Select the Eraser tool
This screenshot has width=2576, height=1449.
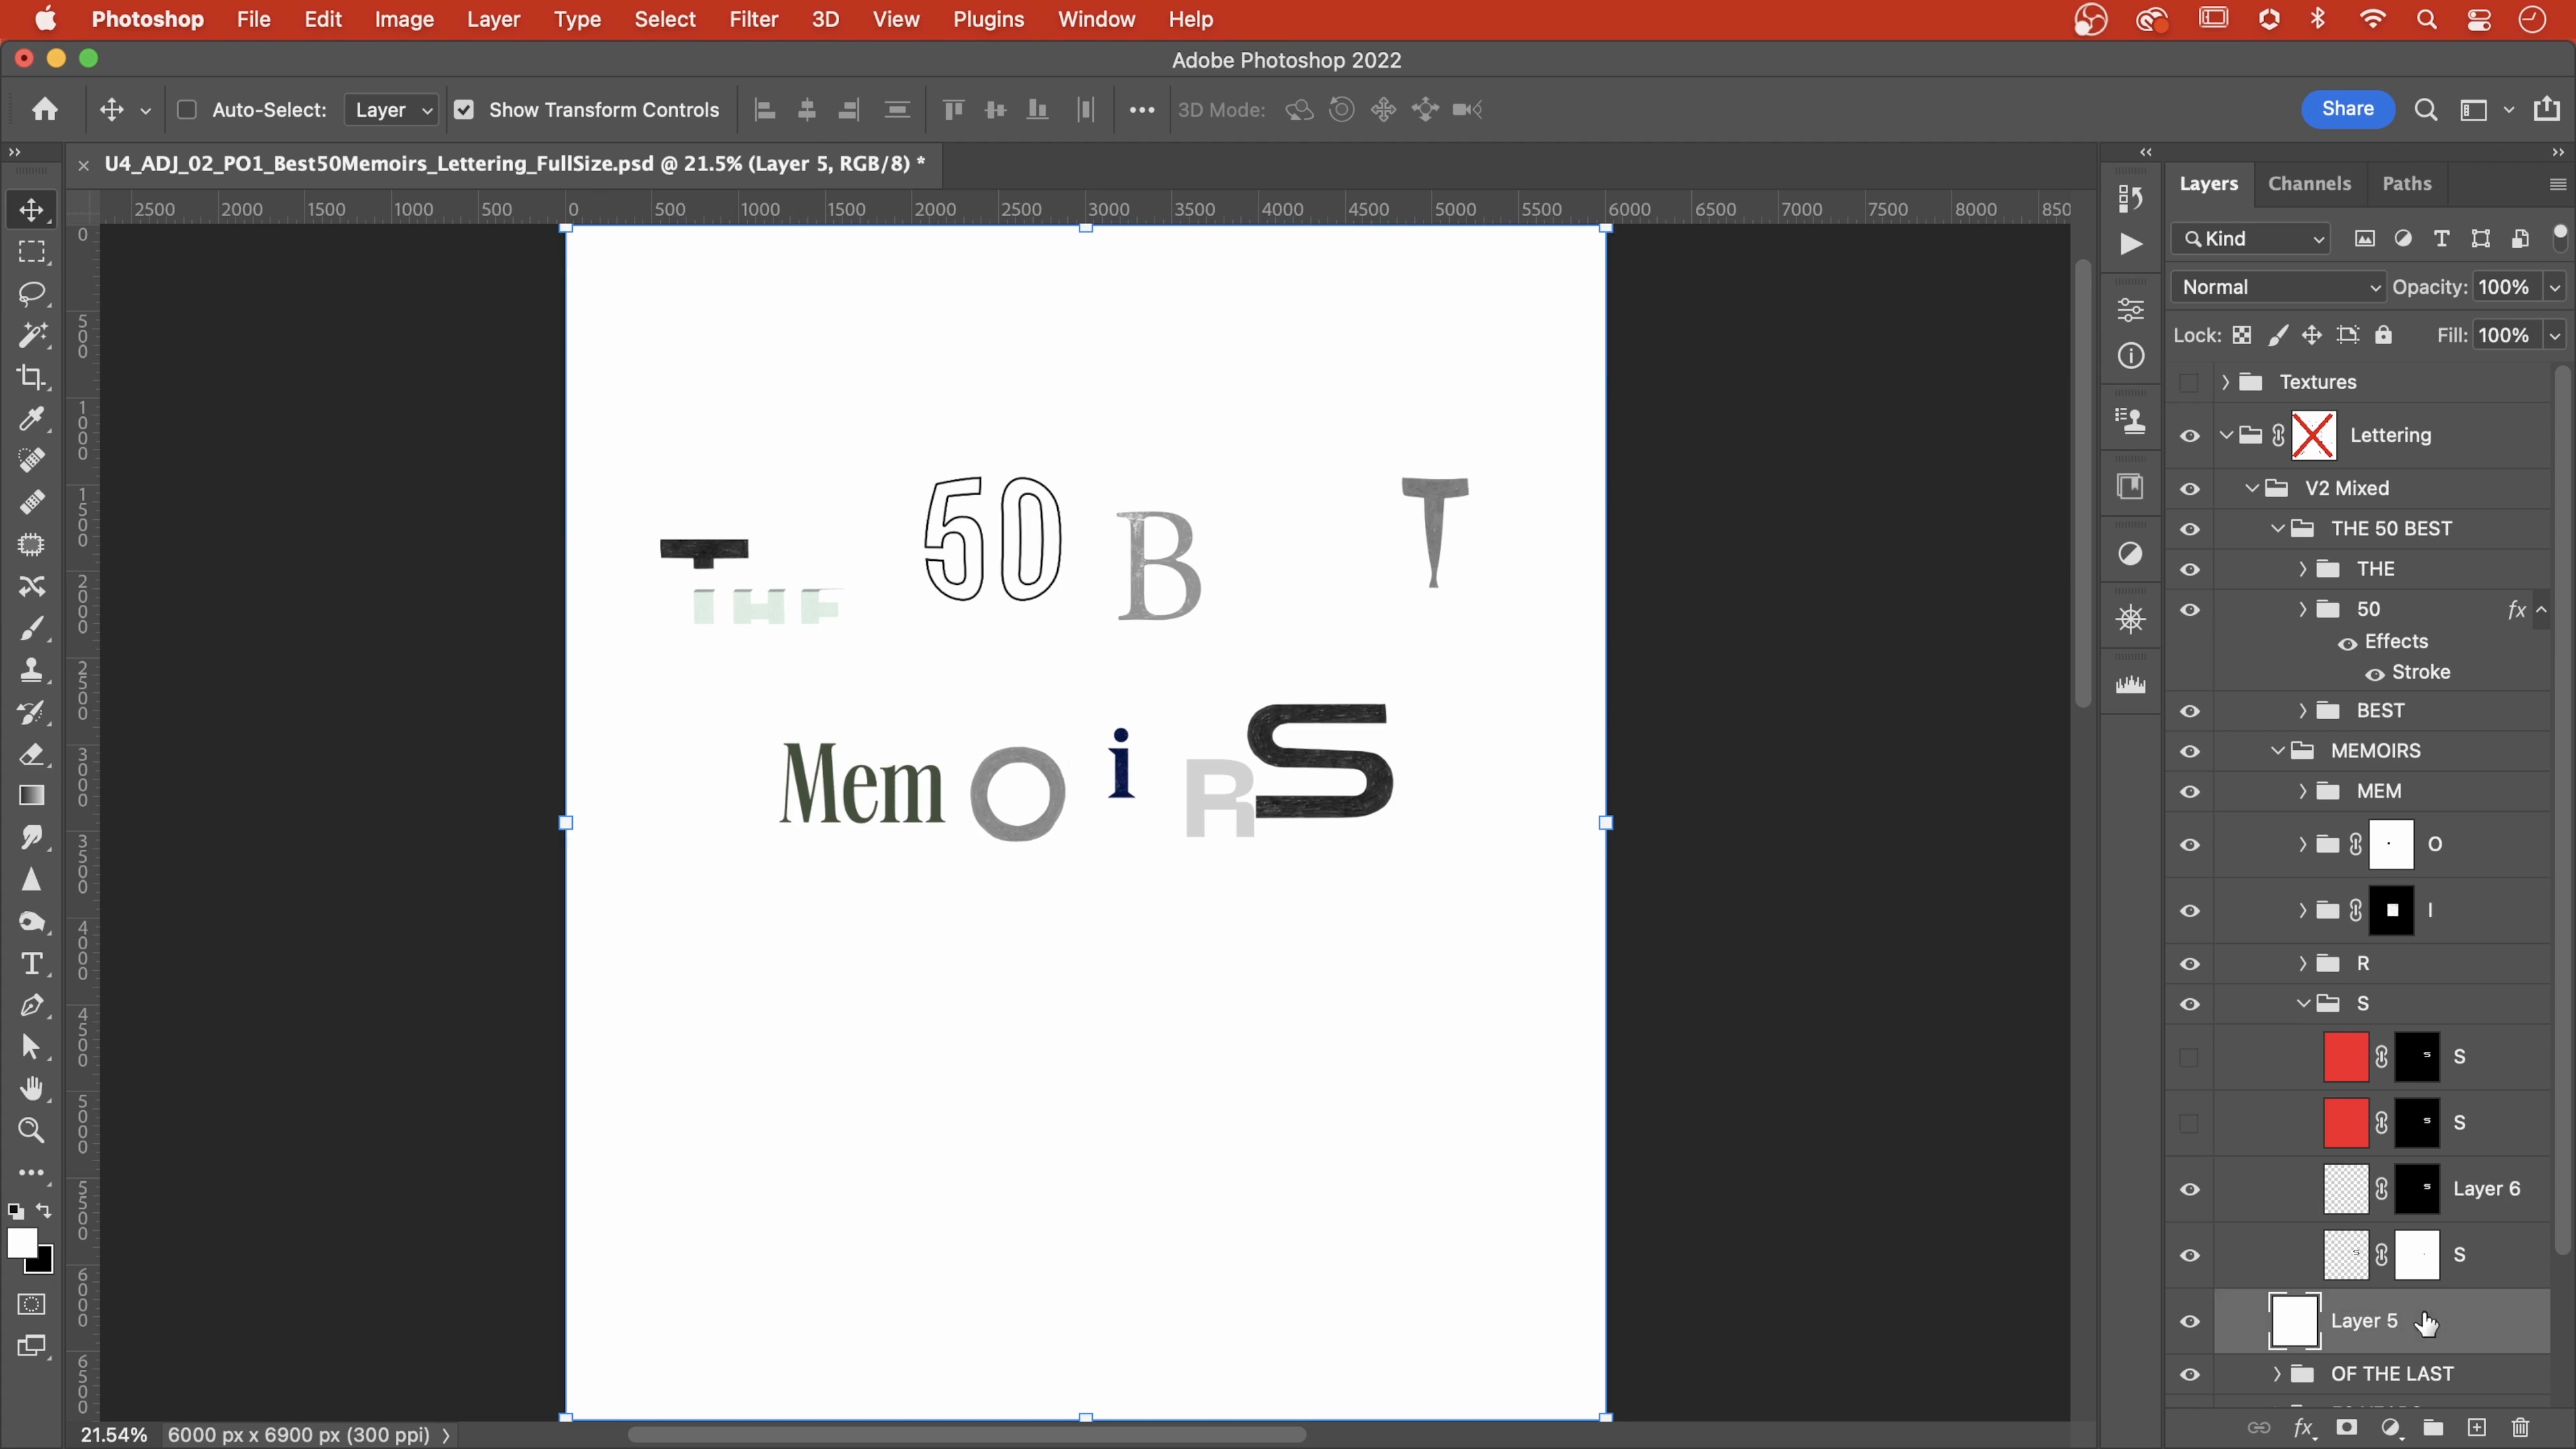pyautogui.click(x=32, y=754)
